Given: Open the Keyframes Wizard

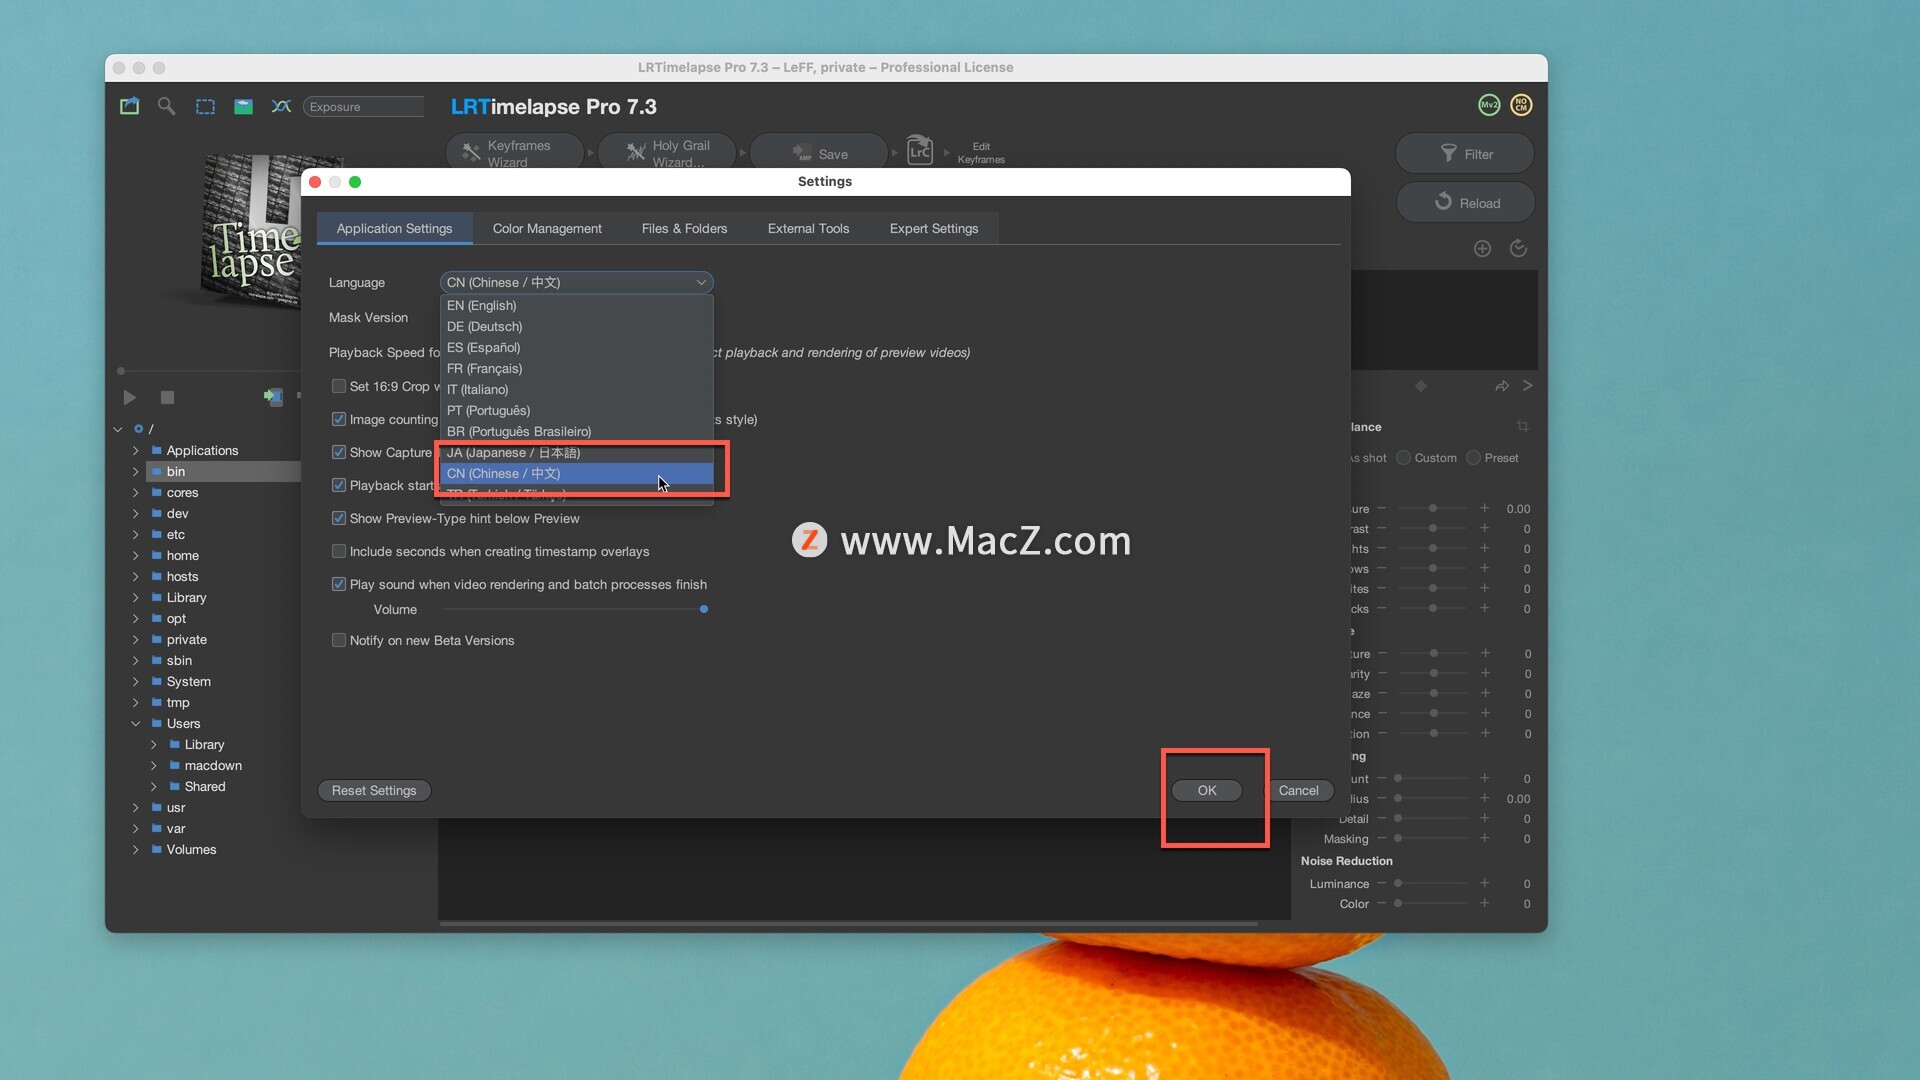Looking at the screenshot, I should (x=515, y=153).
